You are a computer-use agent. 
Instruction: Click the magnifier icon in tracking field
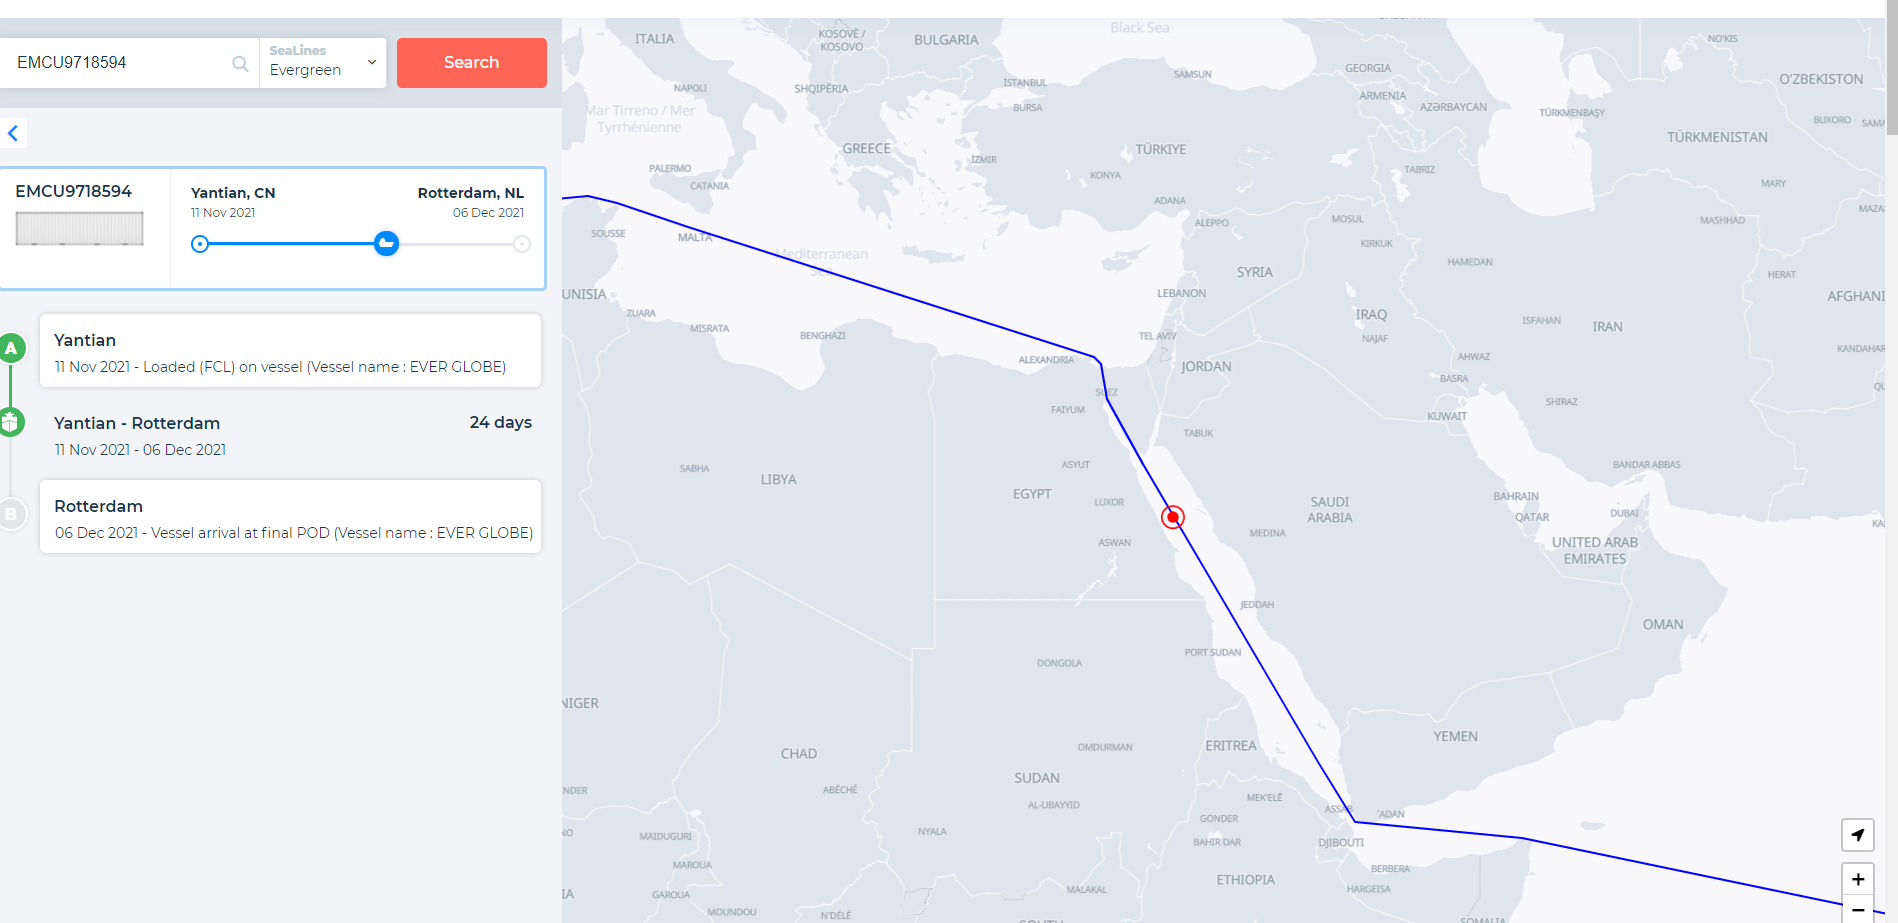(x=240, y=63)
